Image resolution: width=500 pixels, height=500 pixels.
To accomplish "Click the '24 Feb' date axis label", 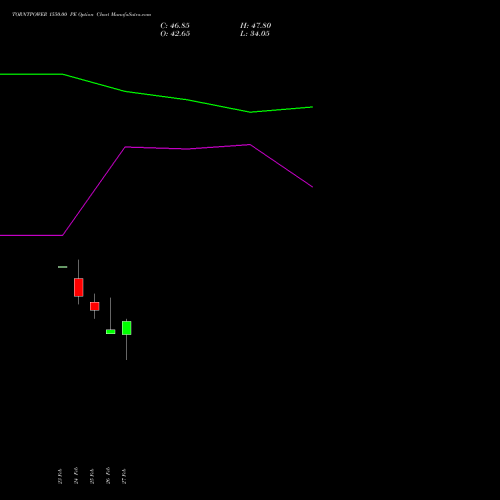I will coord(76,476).
